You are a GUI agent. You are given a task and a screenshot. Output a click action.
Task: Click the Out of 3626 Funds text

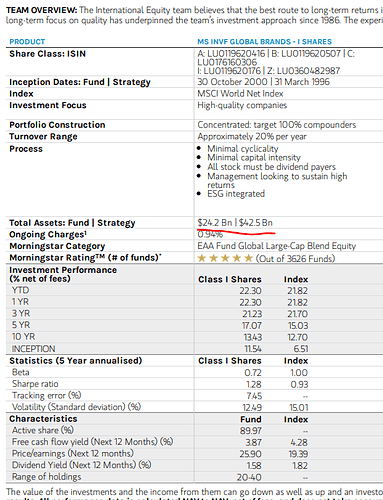(295, 259)
